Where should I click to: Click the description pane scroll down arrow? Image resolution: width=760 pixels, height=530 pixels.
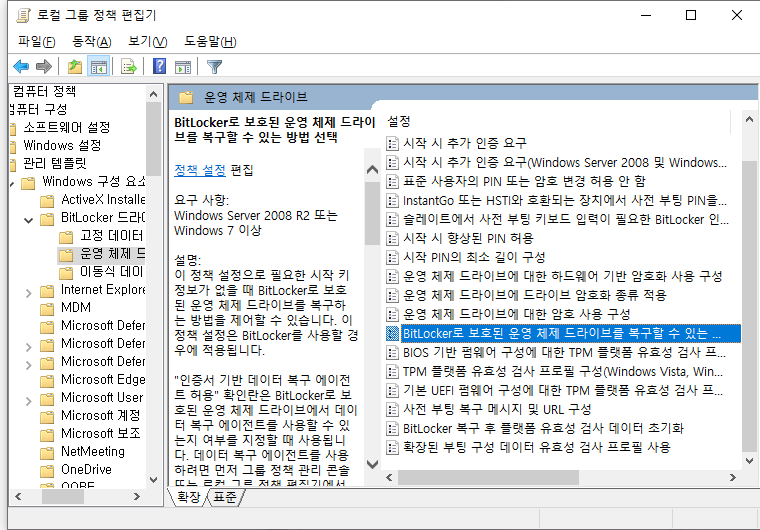click(372, 464)
